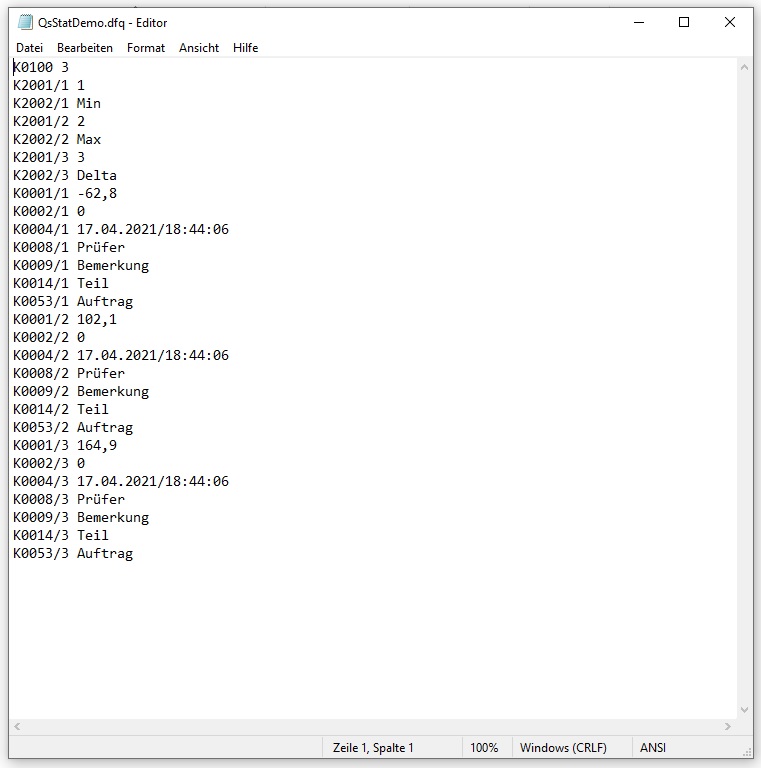The height and width of the screenshot is (768, 761).
Task: Close the QsStatDemo.dfq editor window
Action: tap(730, 23)
